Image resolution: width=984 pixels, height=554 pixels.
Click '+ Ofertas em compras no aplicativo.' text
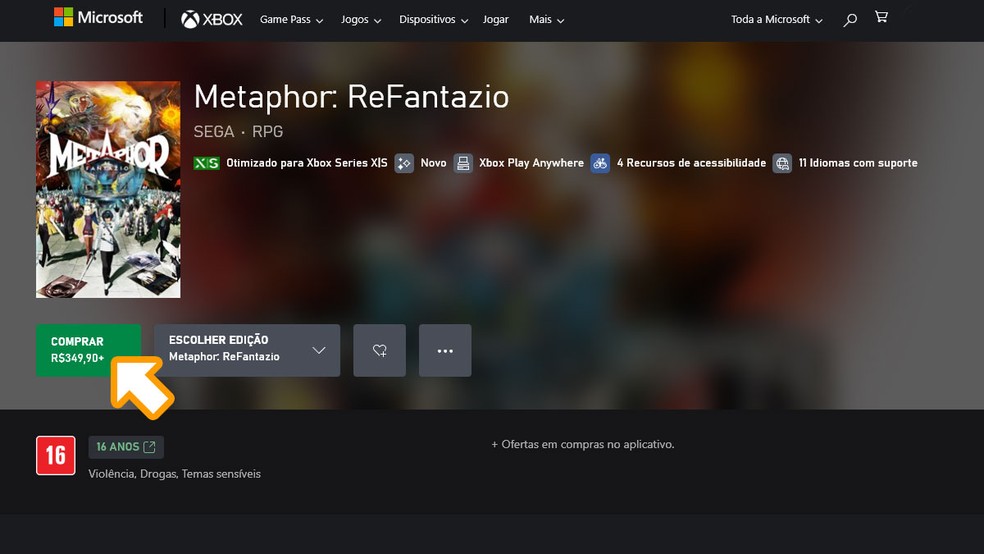[x=582, y=444]
